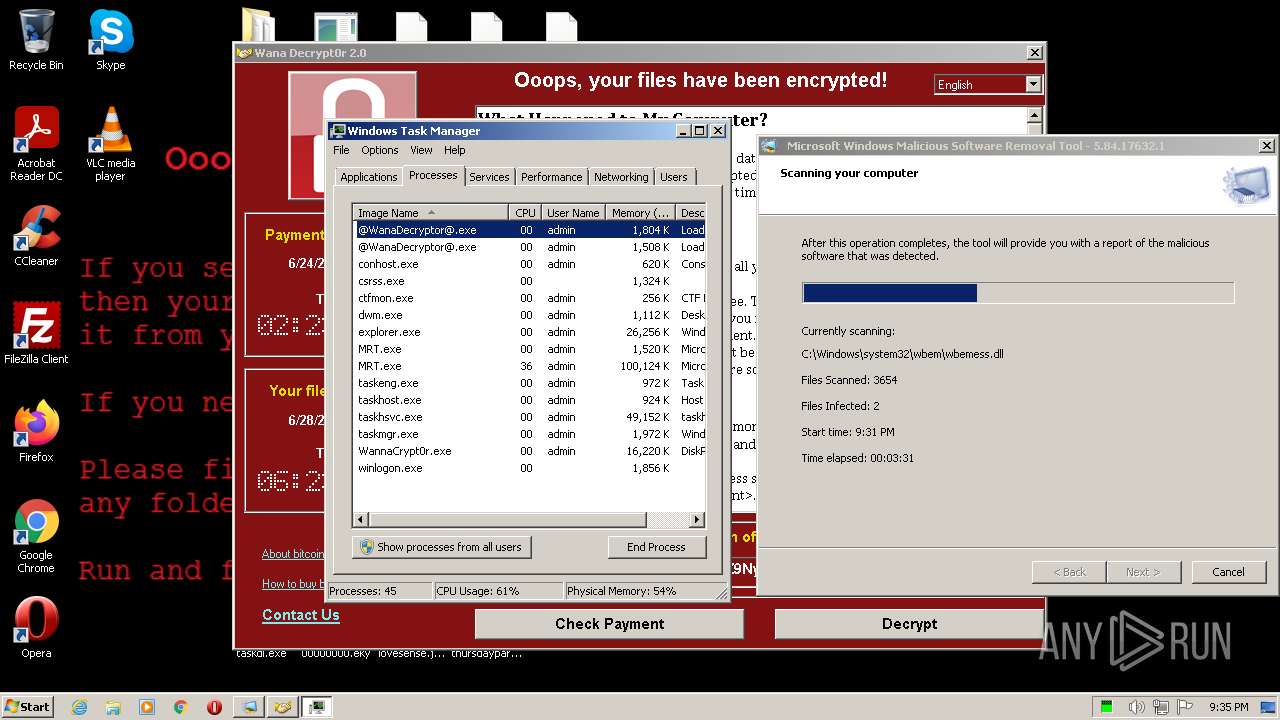Open Task Manager View menu

pyautogui.click(x=421, y=150)
